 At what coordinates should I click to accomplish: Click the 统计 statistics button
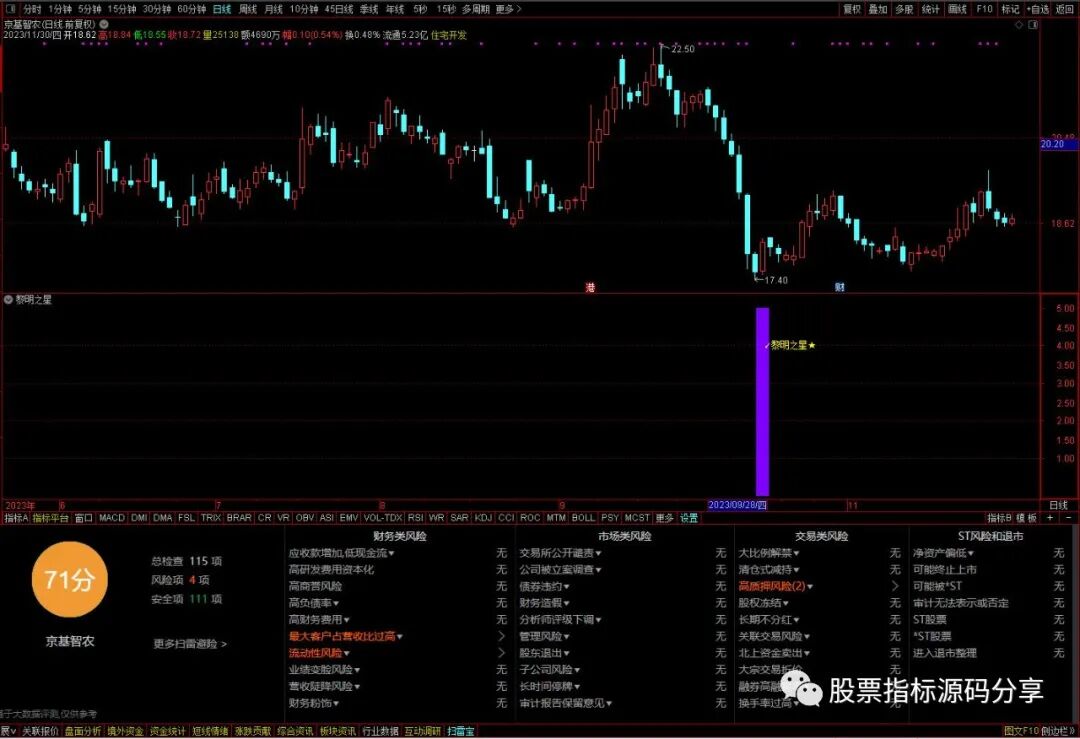pyautogui.click(x=931, y=9)
